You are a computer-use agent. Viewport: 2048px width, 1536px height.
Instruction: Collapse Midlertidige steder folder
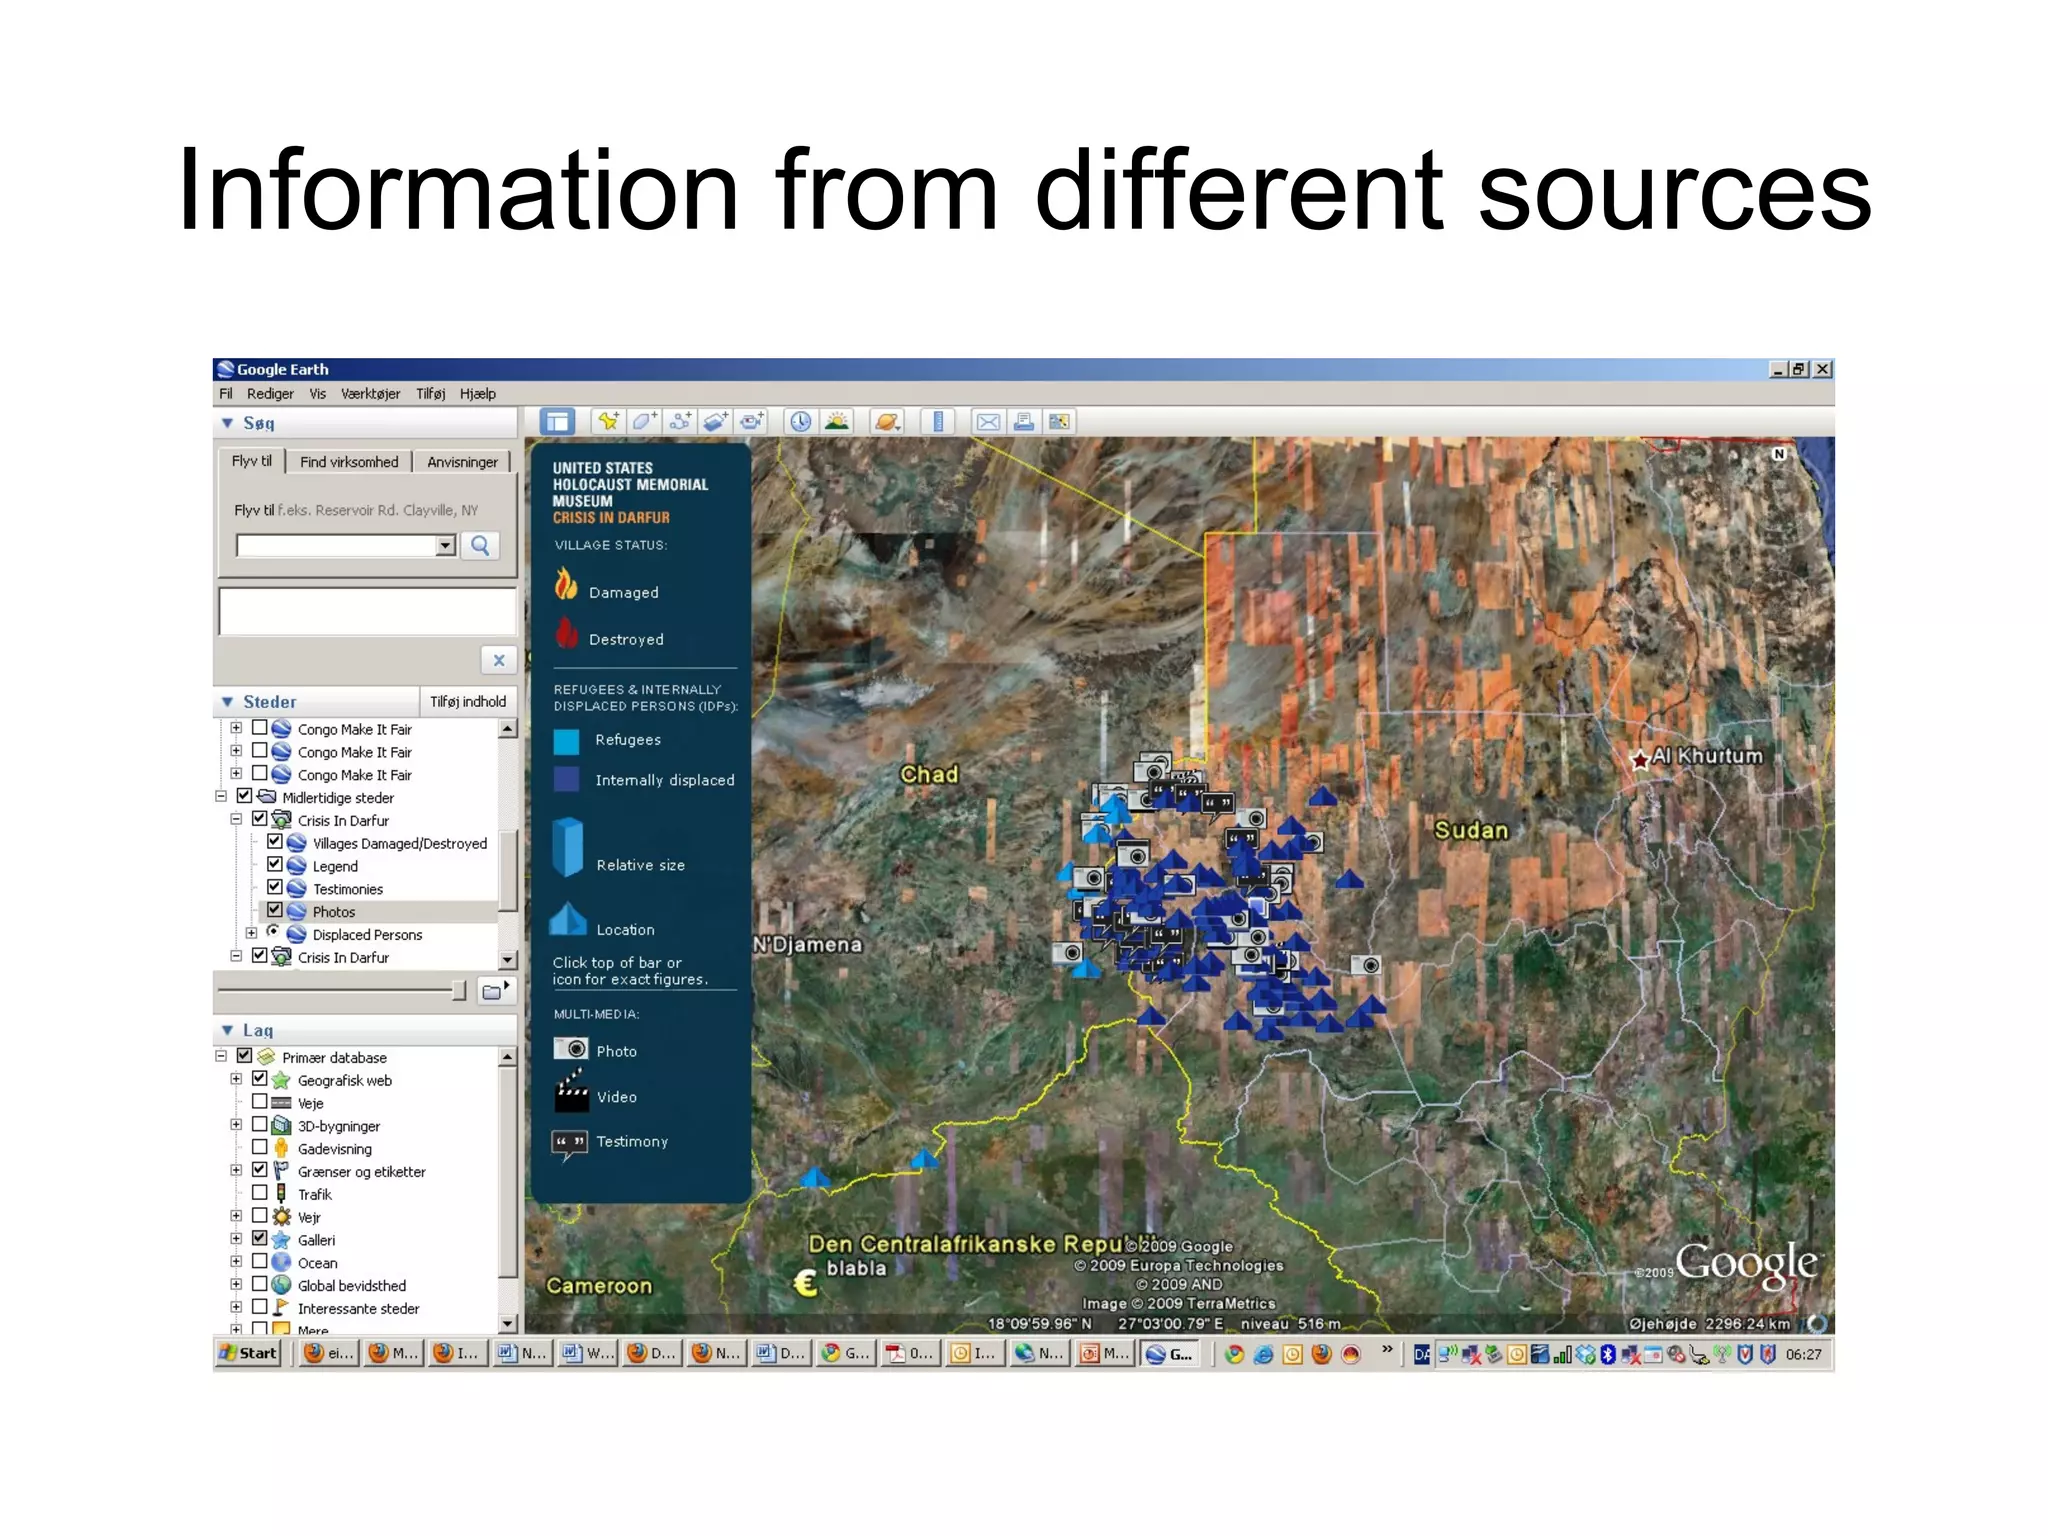coord(221,797)
